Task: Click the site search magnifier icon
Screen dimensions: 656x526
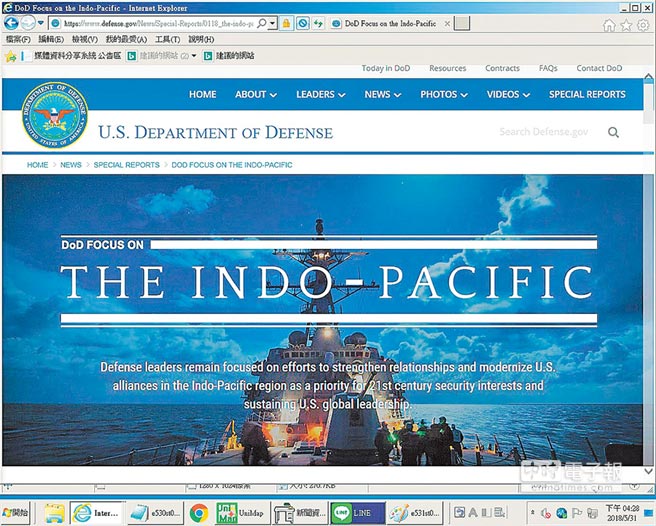Action: 613,133
